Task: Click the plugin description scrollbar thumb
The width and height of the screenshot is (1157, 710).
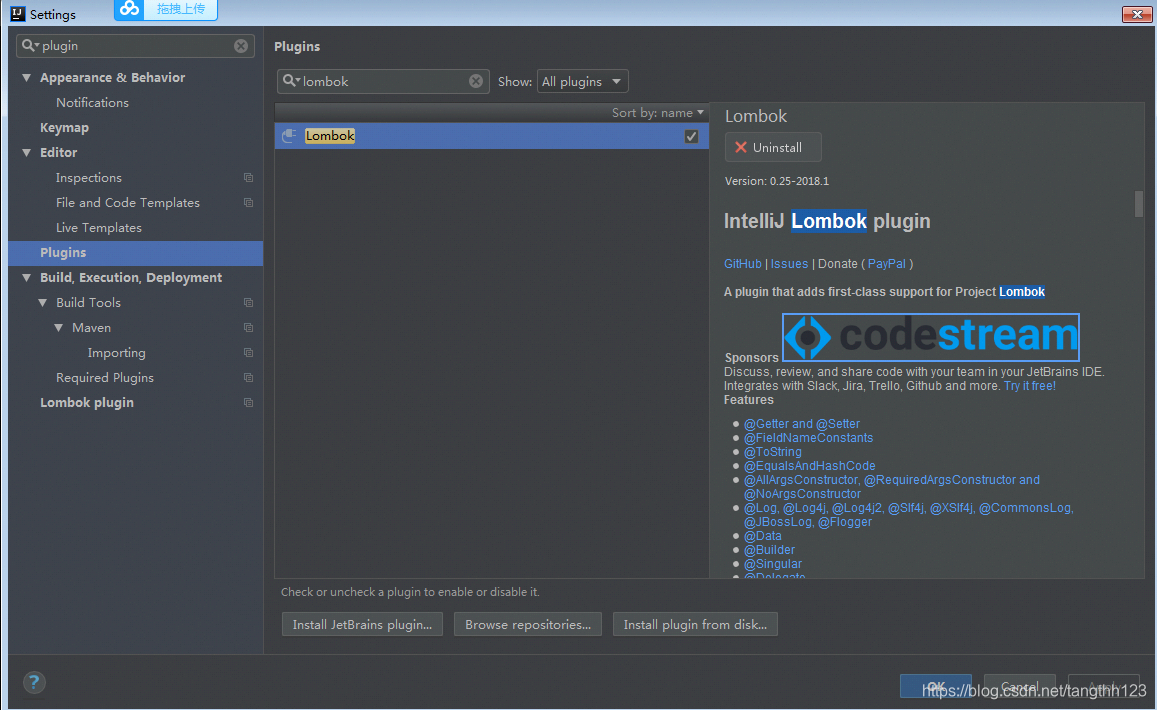Action: point(1139,204)
